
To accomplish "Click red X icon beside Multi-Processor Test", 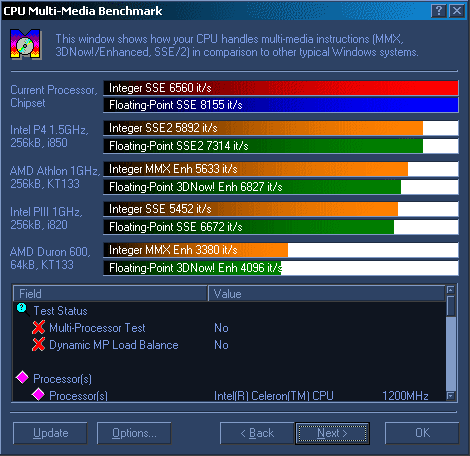I will tap(39, 327).
